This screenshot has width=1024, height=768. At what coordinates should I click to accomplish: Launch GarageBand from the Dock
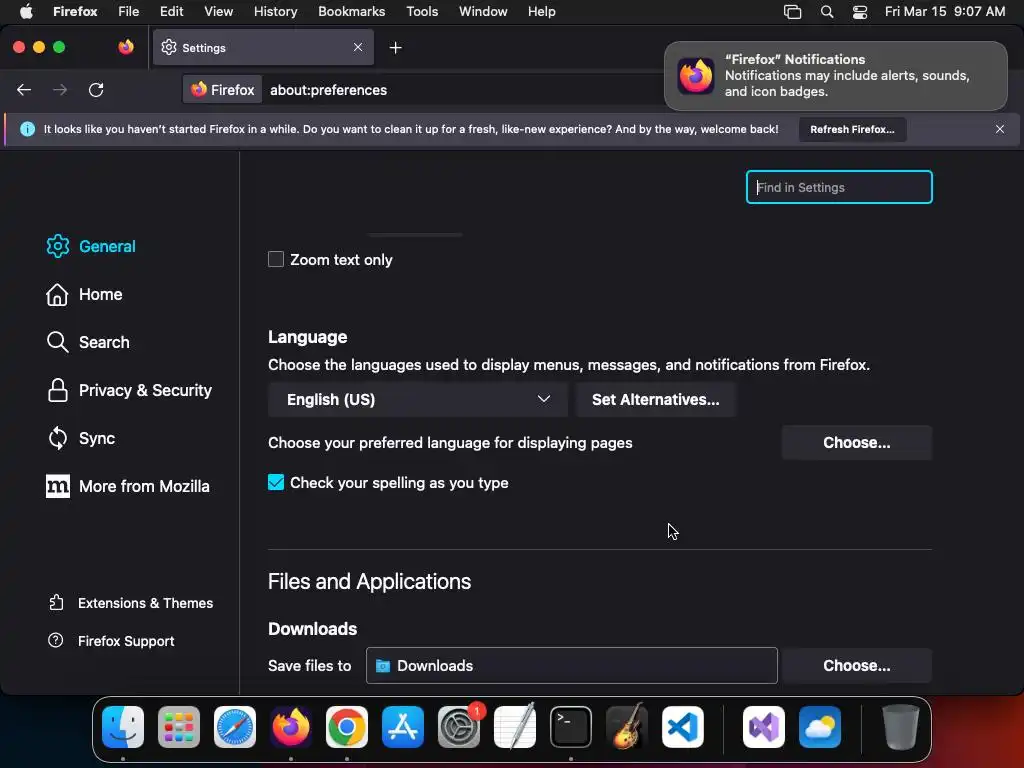point(627,727)
